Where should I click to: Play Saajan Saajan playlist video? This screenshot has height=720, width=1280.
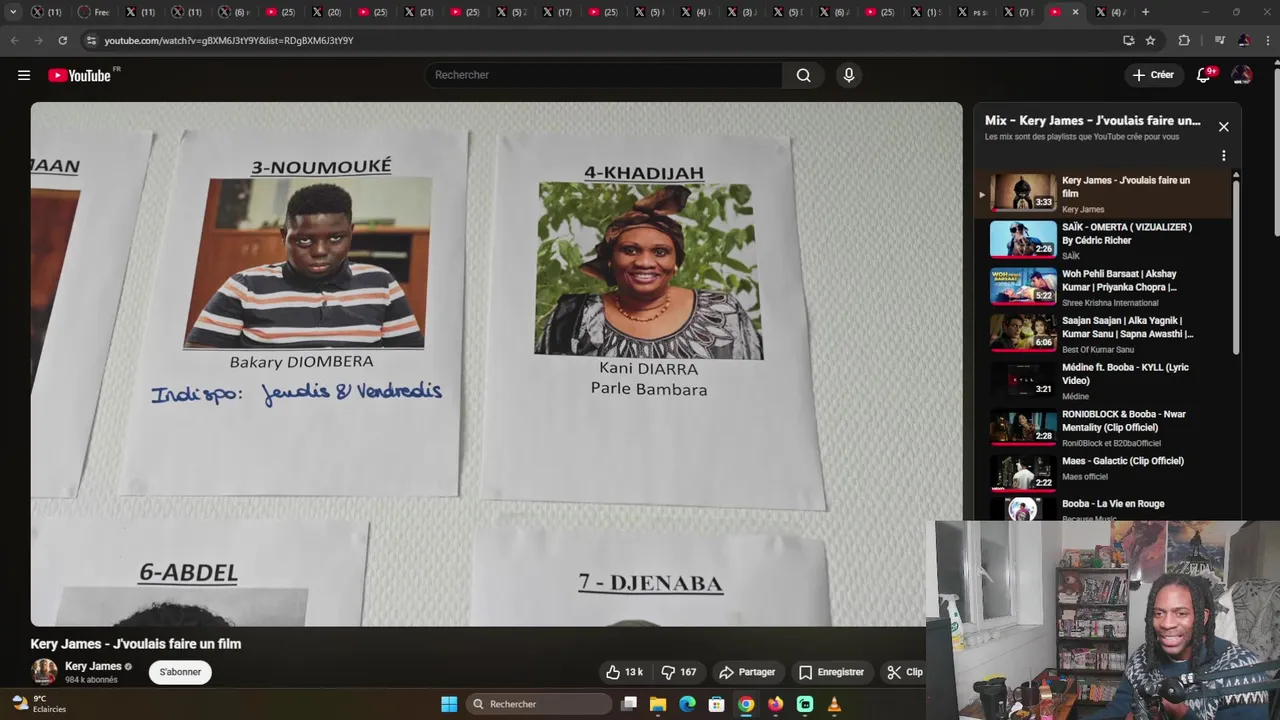pyautogui.click(x=1104, y=334)
